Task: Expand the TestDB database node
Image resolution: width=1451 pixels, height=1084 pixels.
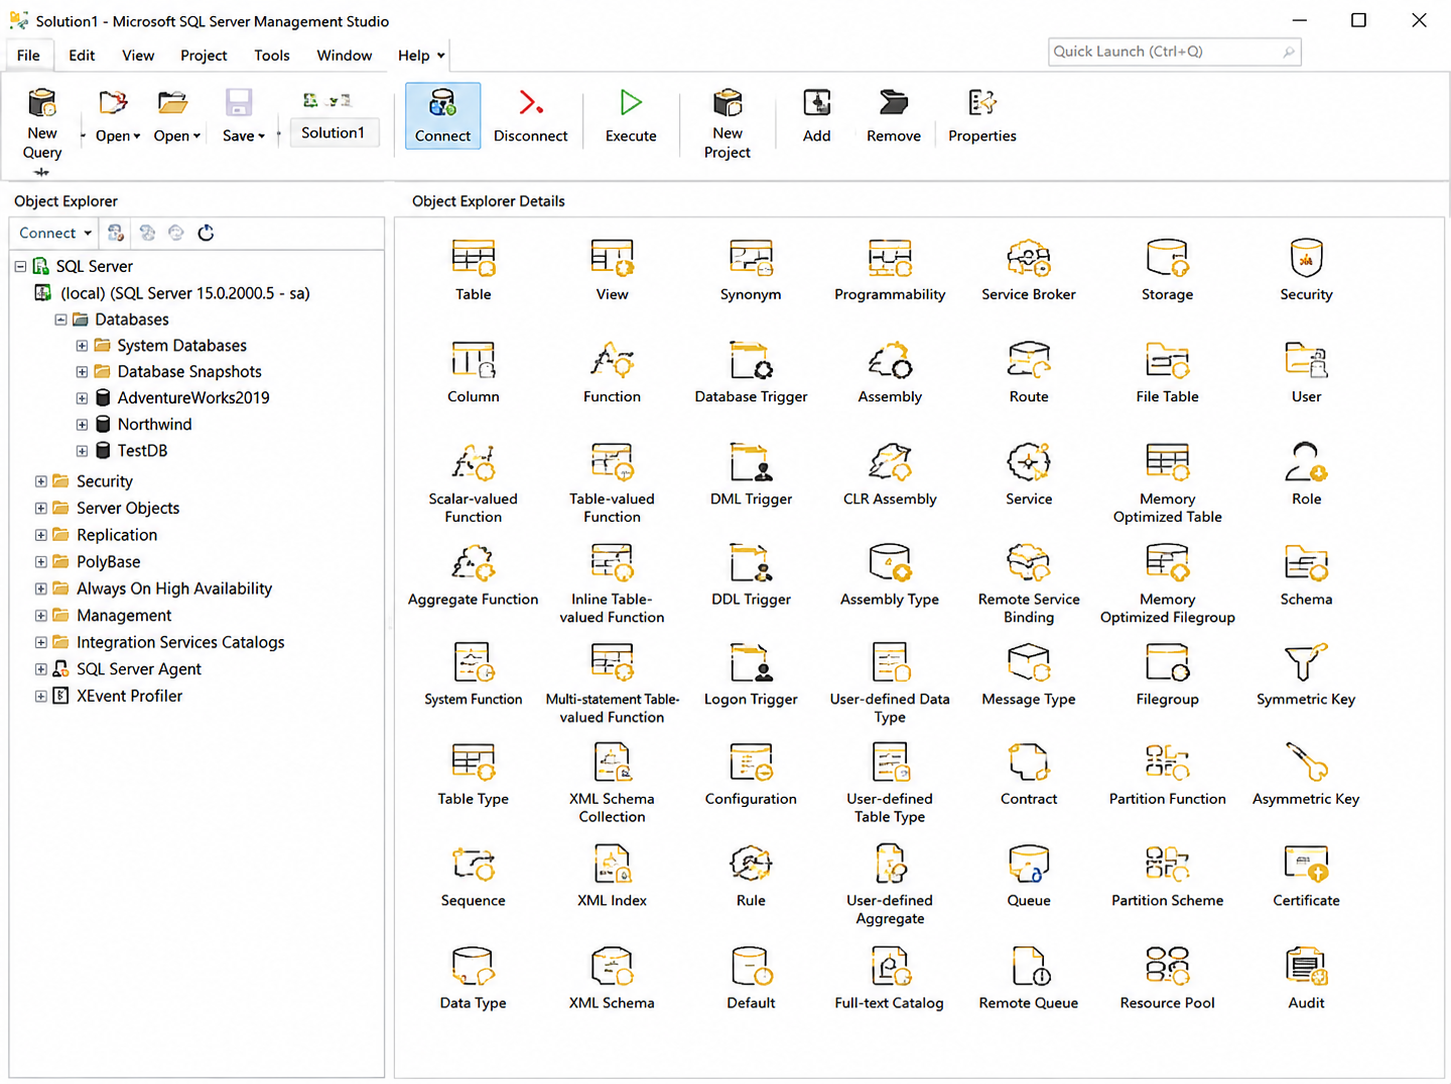Action: [82, 451]
